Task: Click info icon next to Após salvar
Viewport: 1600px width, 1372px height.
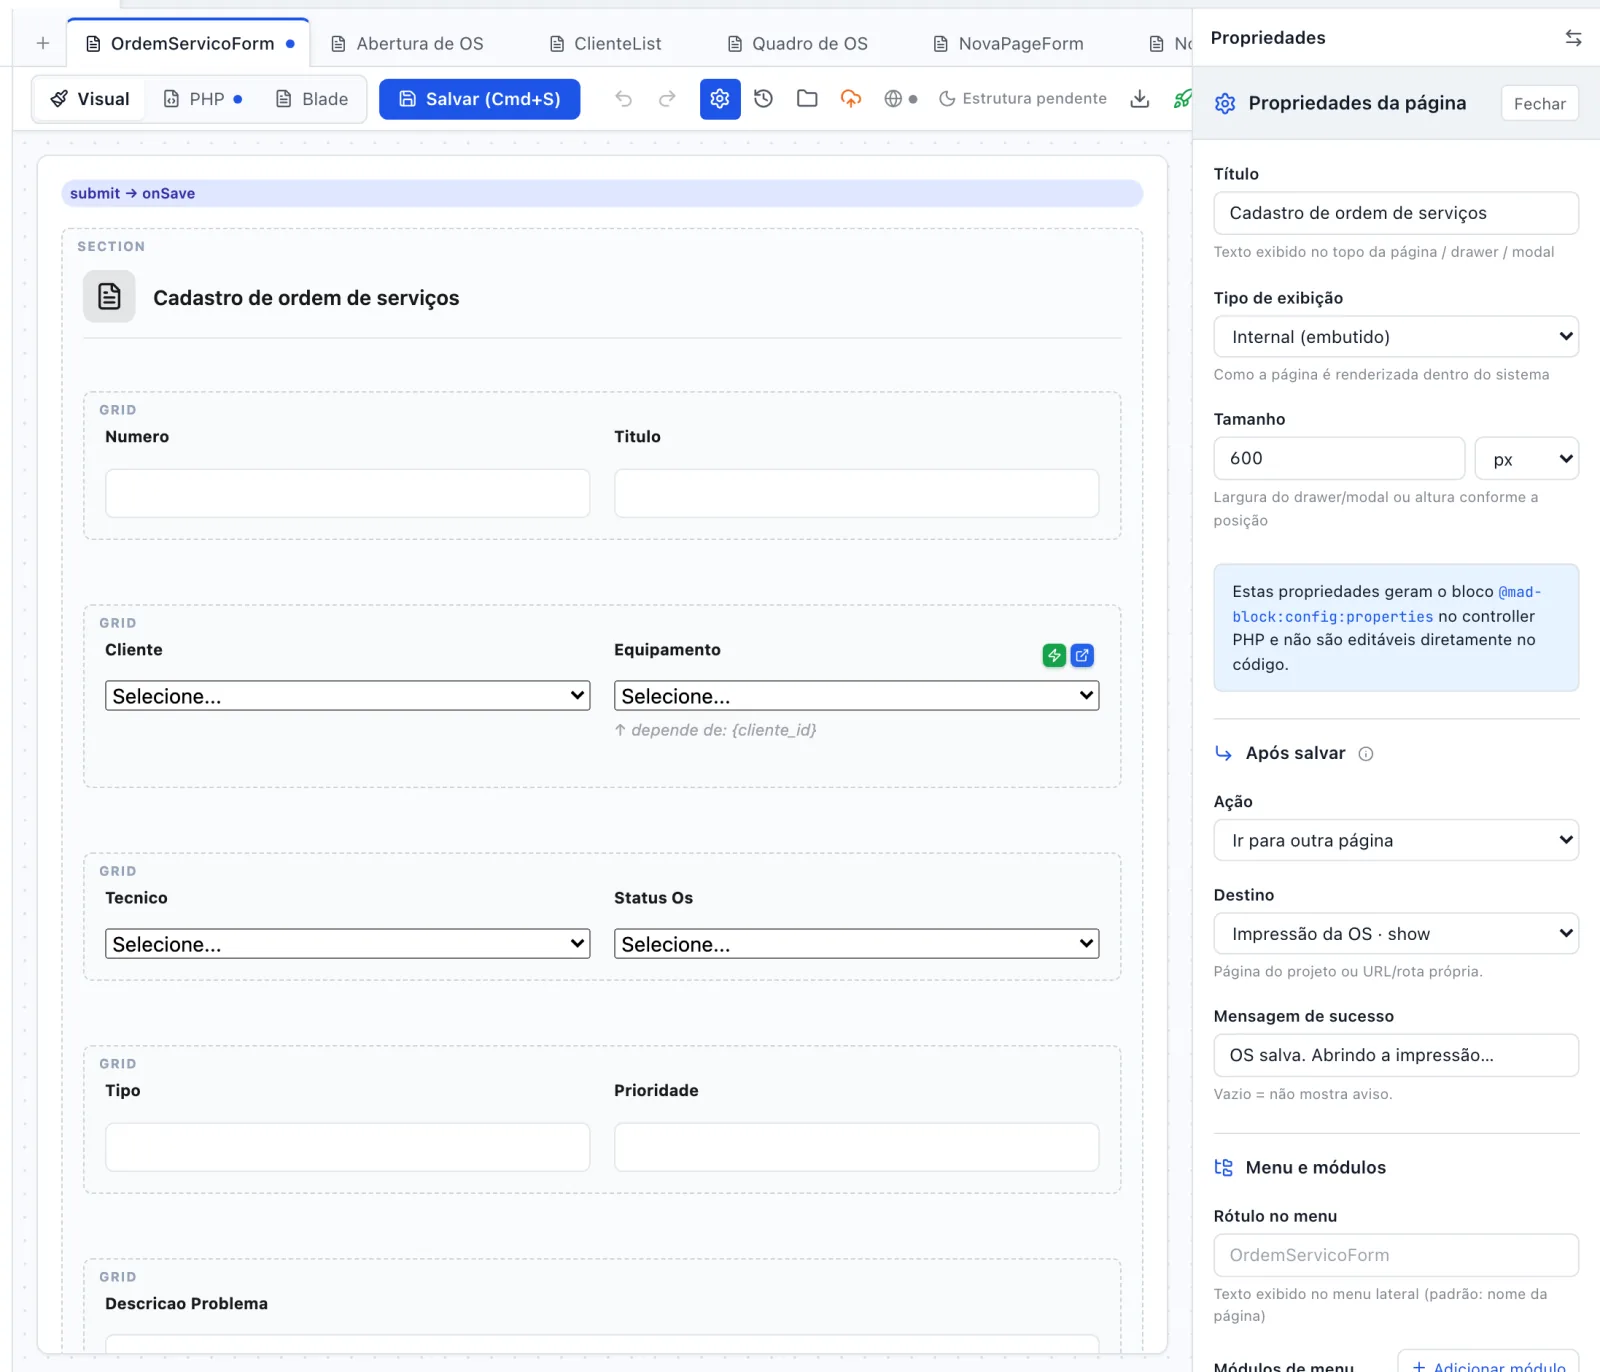Action: coord(1366,754)
